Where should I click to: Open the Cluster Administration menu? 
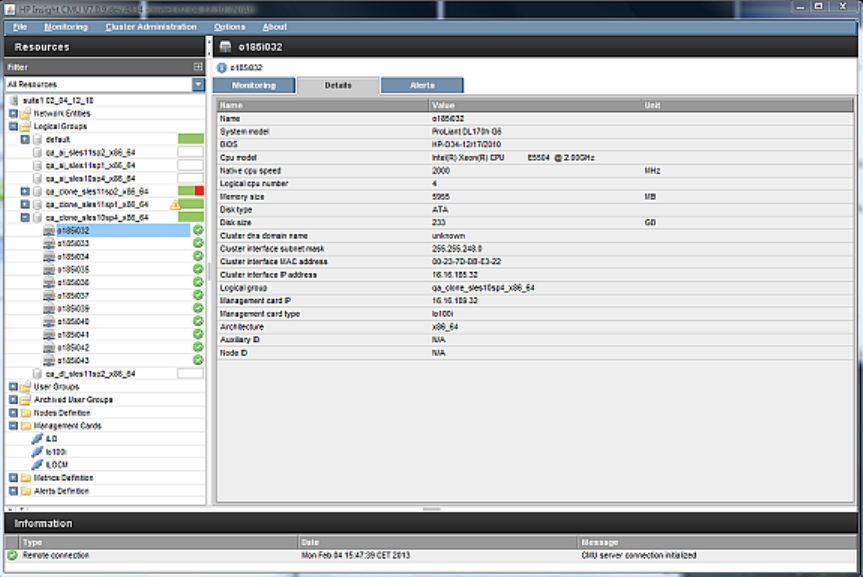151,27
